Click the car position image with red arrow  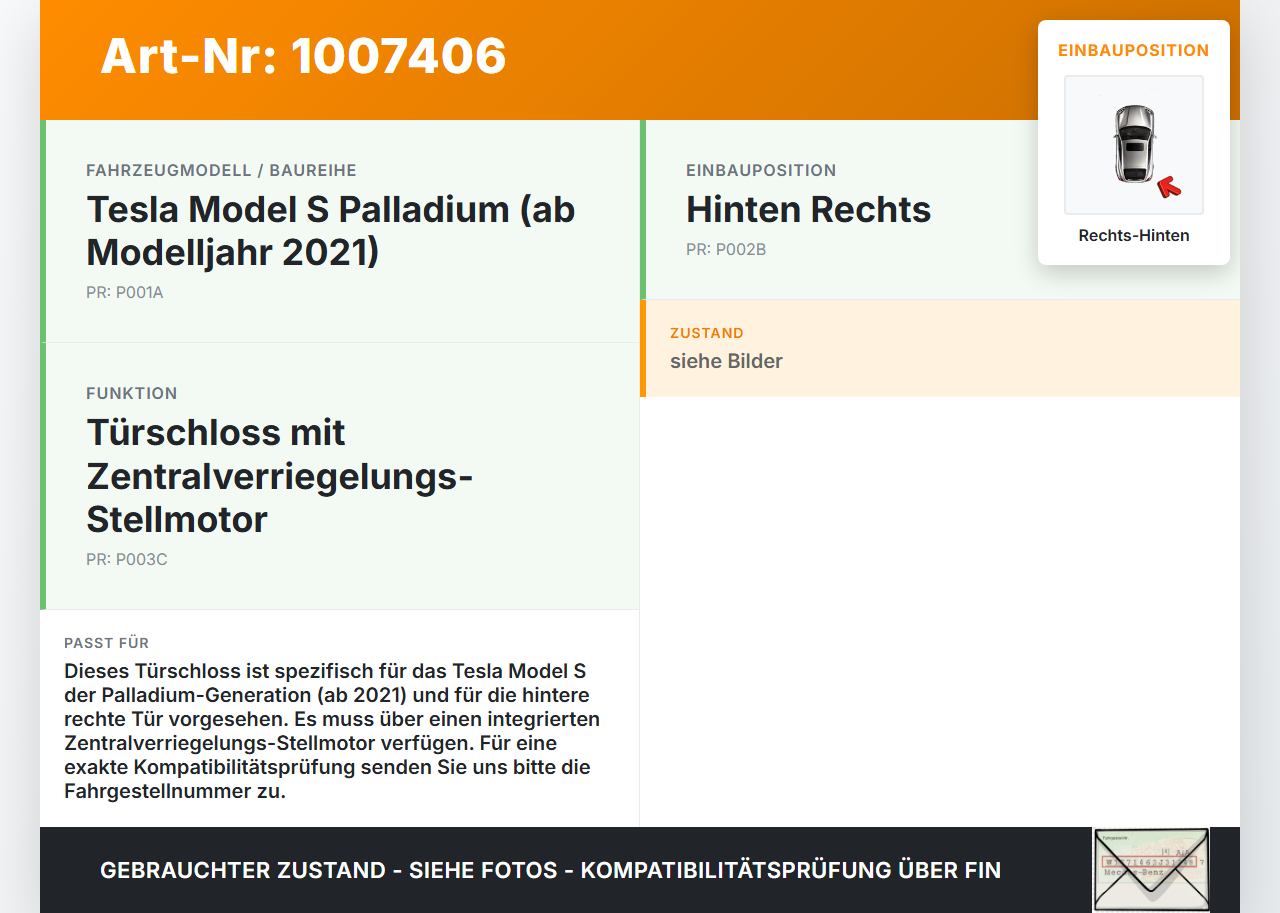click(1134, 145)
